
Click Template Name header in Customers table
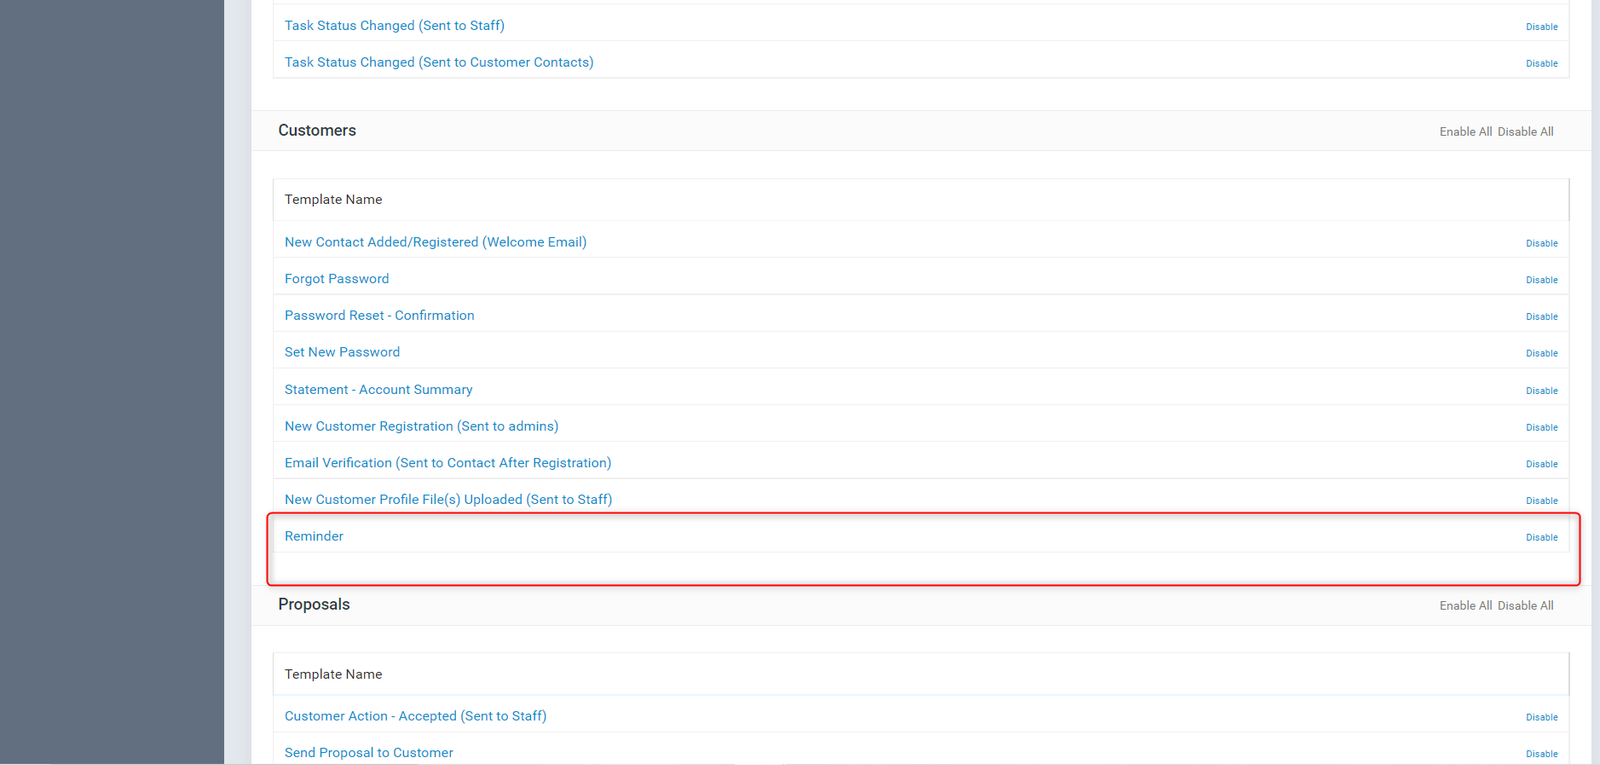click(333, 200)
